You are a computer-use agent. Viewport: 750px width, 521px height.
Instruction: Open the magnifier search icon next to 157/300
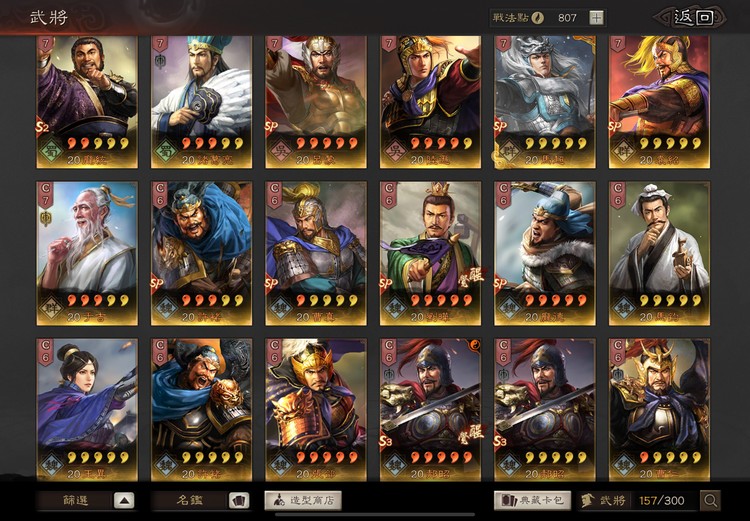[710, 500]
